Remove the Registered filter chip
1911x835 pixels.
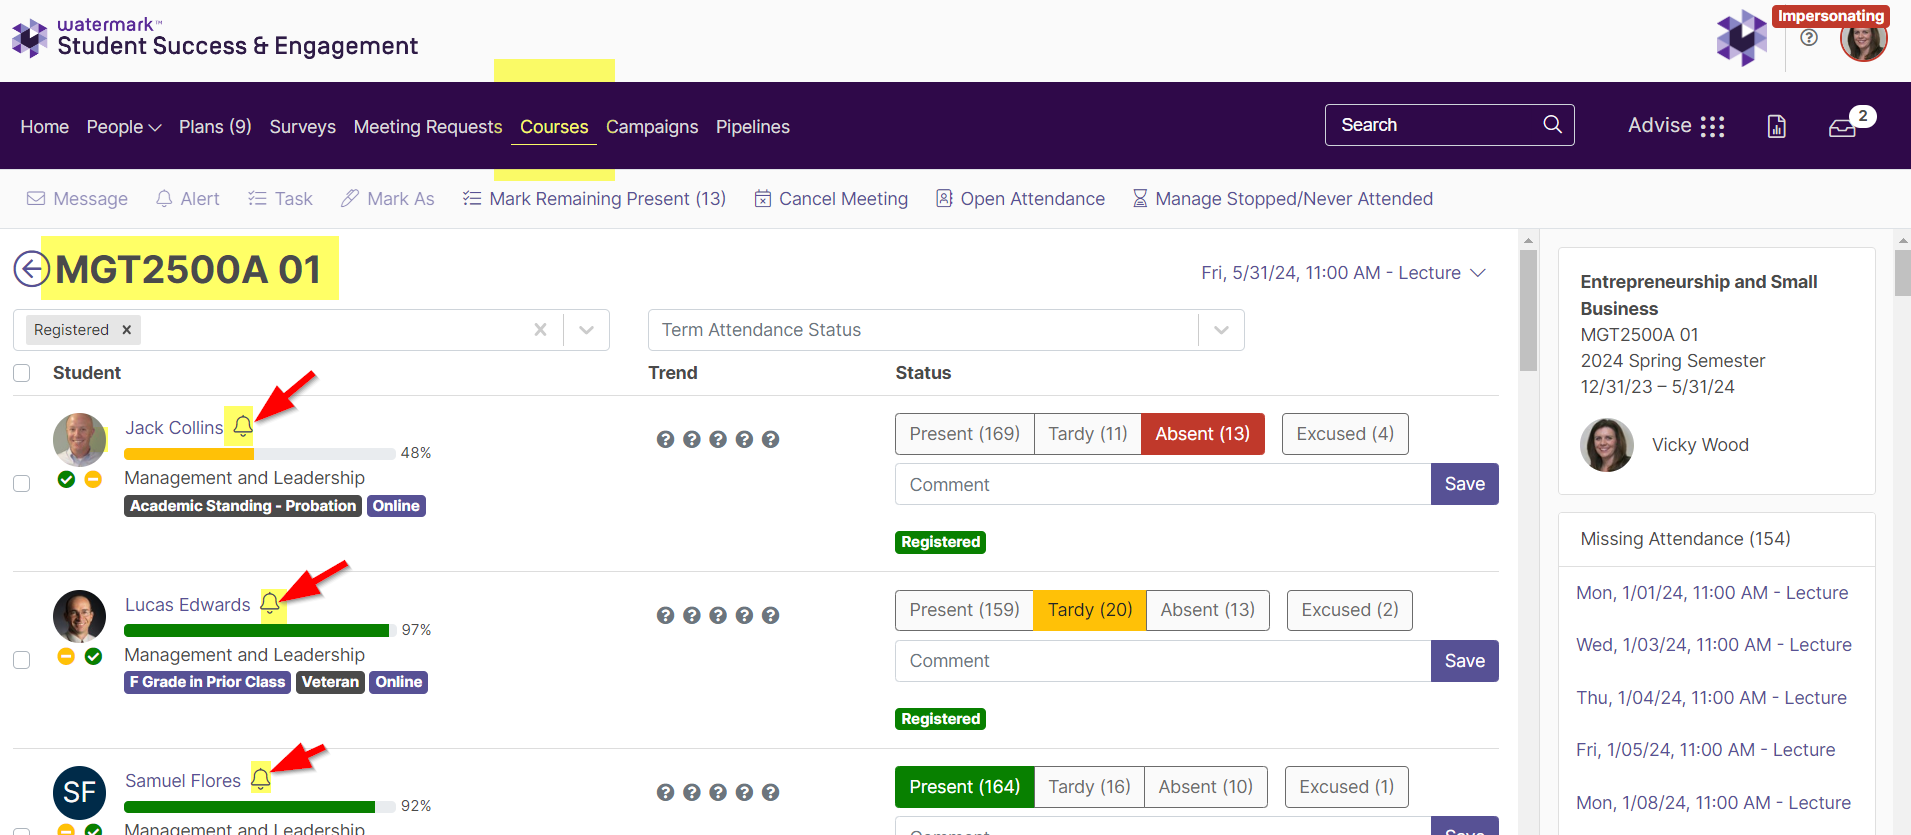(x=127, y=330)
